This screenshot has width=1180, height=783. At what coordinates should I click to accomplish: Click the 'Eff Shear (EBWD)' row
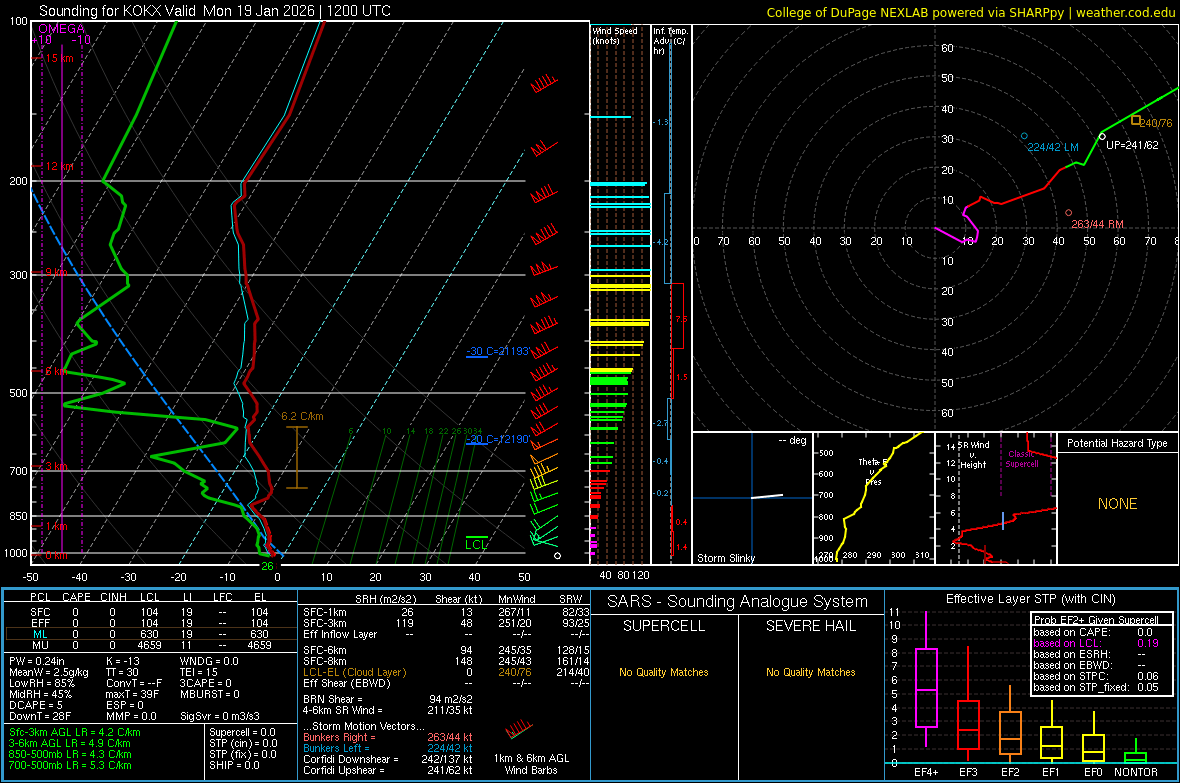click(446, 683)
